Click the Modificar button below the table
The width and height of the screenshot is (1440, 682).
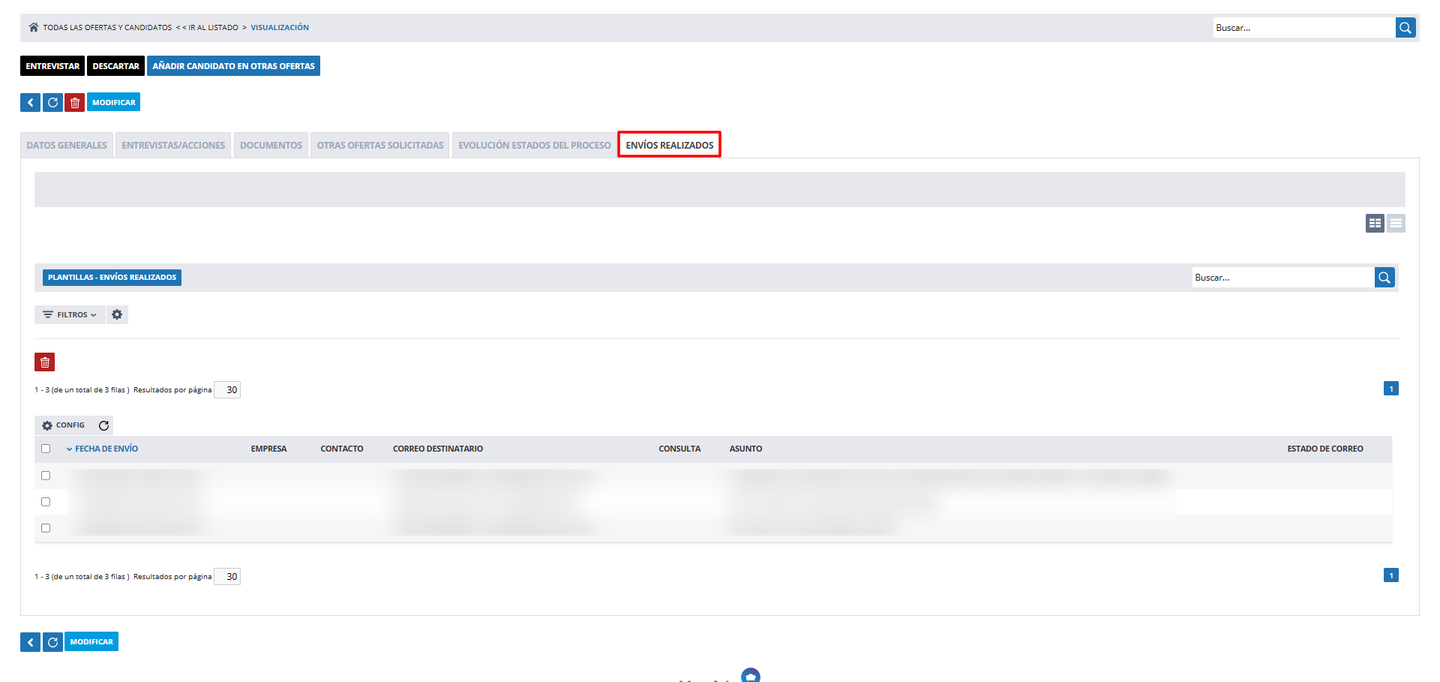pyautogui.click(x=92, y=642)
